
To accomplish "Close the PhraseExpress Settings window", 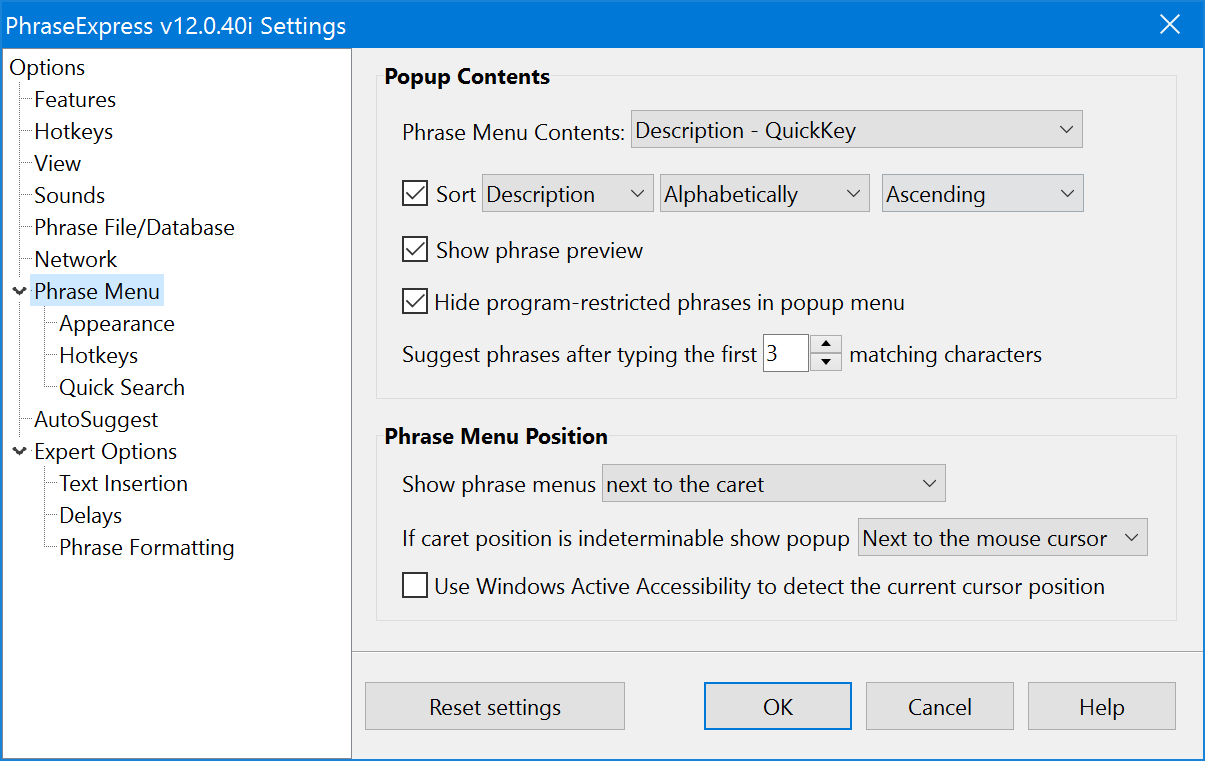I will (x=1169, y=25).
